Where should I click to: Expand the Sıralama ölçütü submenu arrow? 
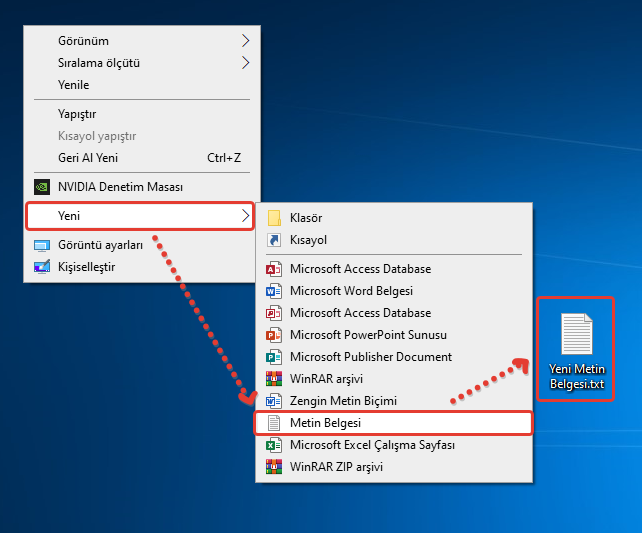pyautogui.click(x=245, y=63)
